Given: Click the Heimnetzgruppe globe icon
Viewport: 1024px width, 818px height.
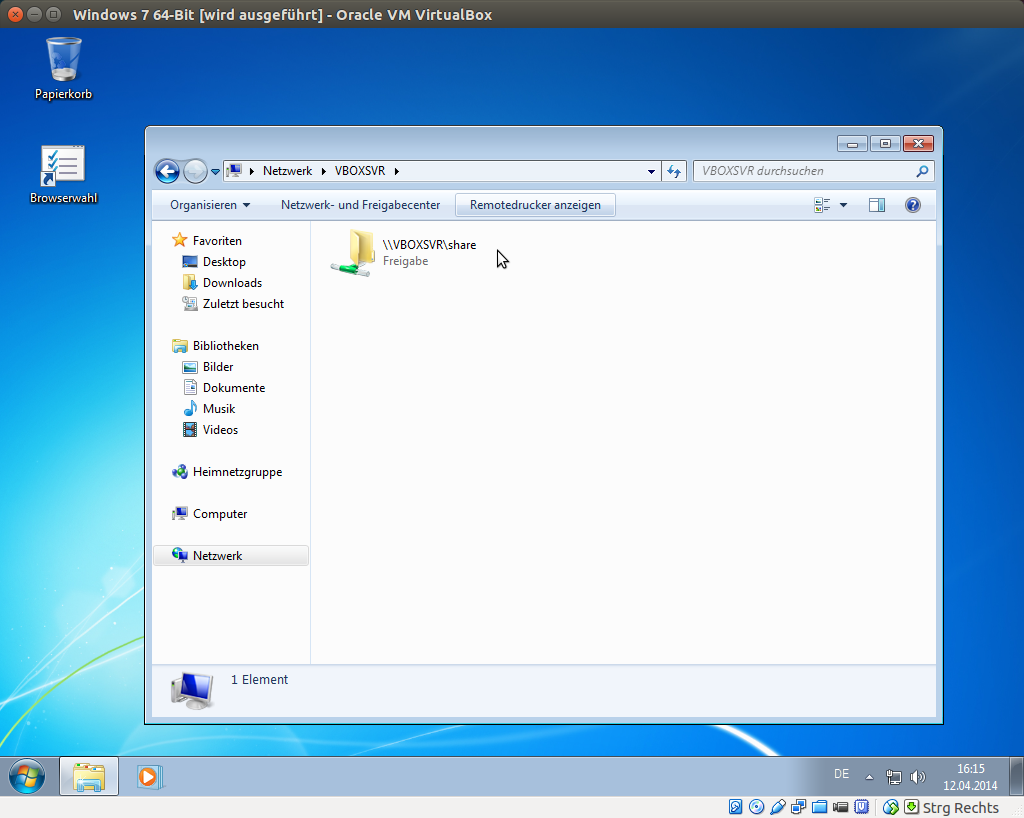Looking at the screenshot, I should 180,471.
